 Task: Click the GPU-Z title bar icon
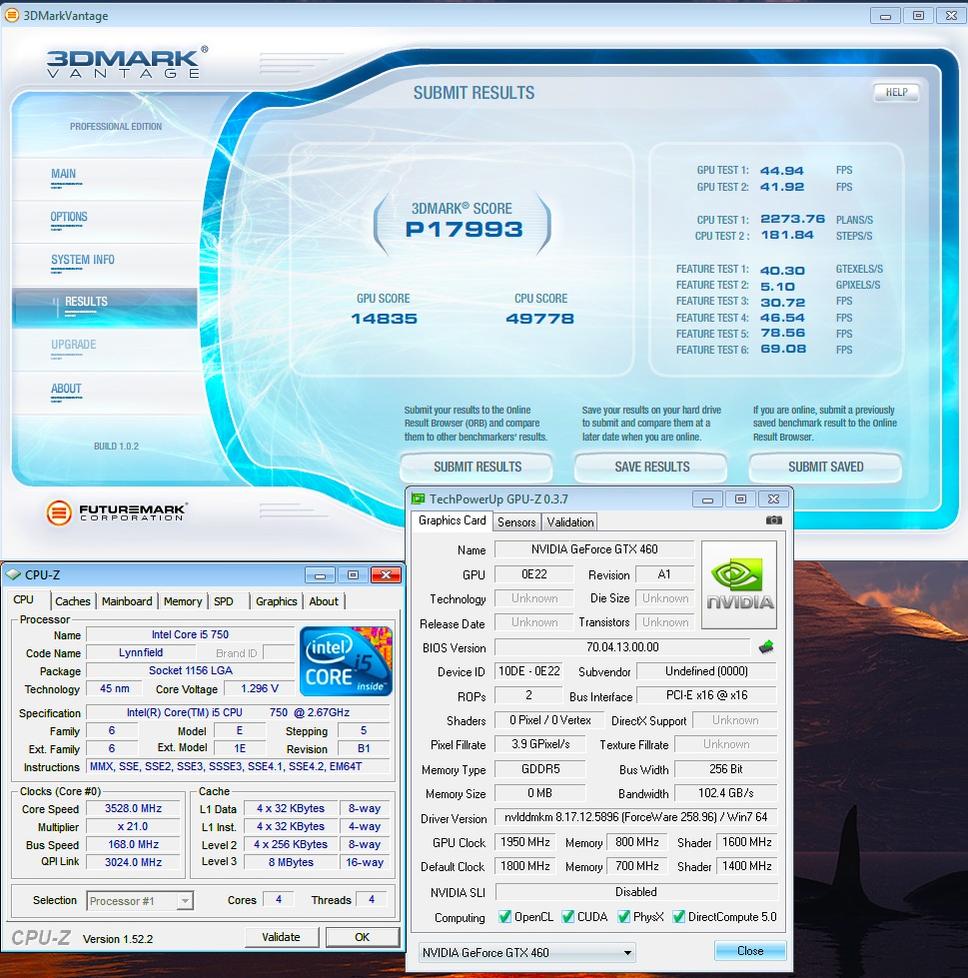(x=418, y=499)
